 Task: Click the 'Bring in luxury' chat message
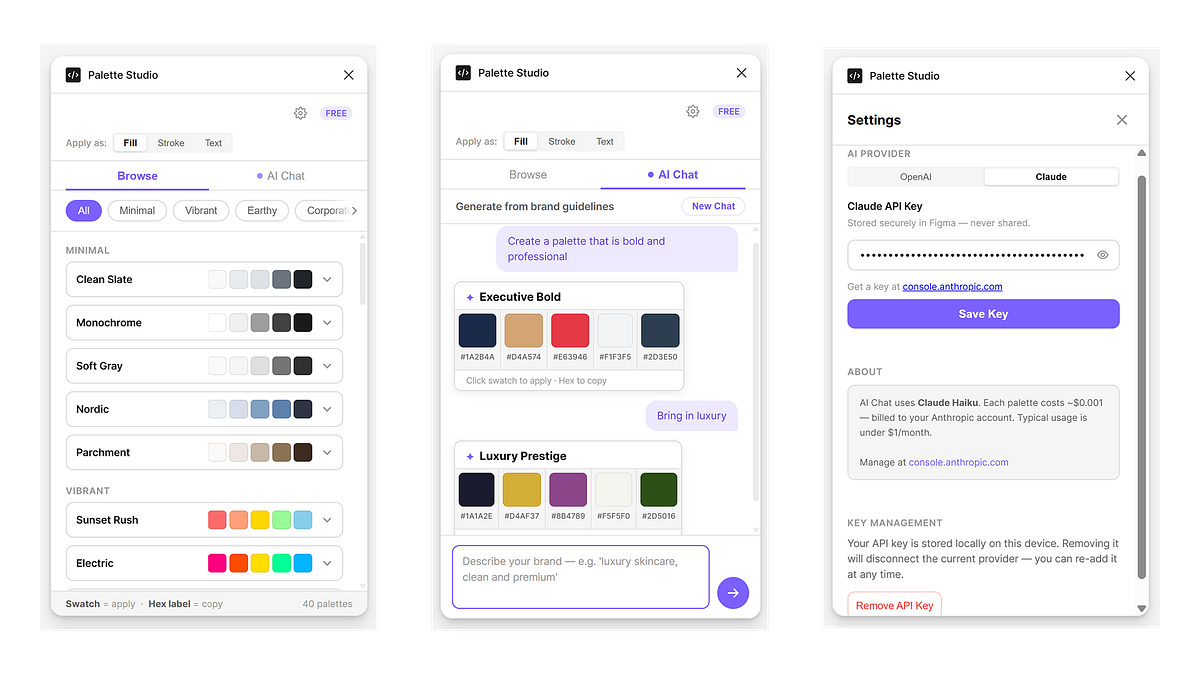(x=692, y=416)
